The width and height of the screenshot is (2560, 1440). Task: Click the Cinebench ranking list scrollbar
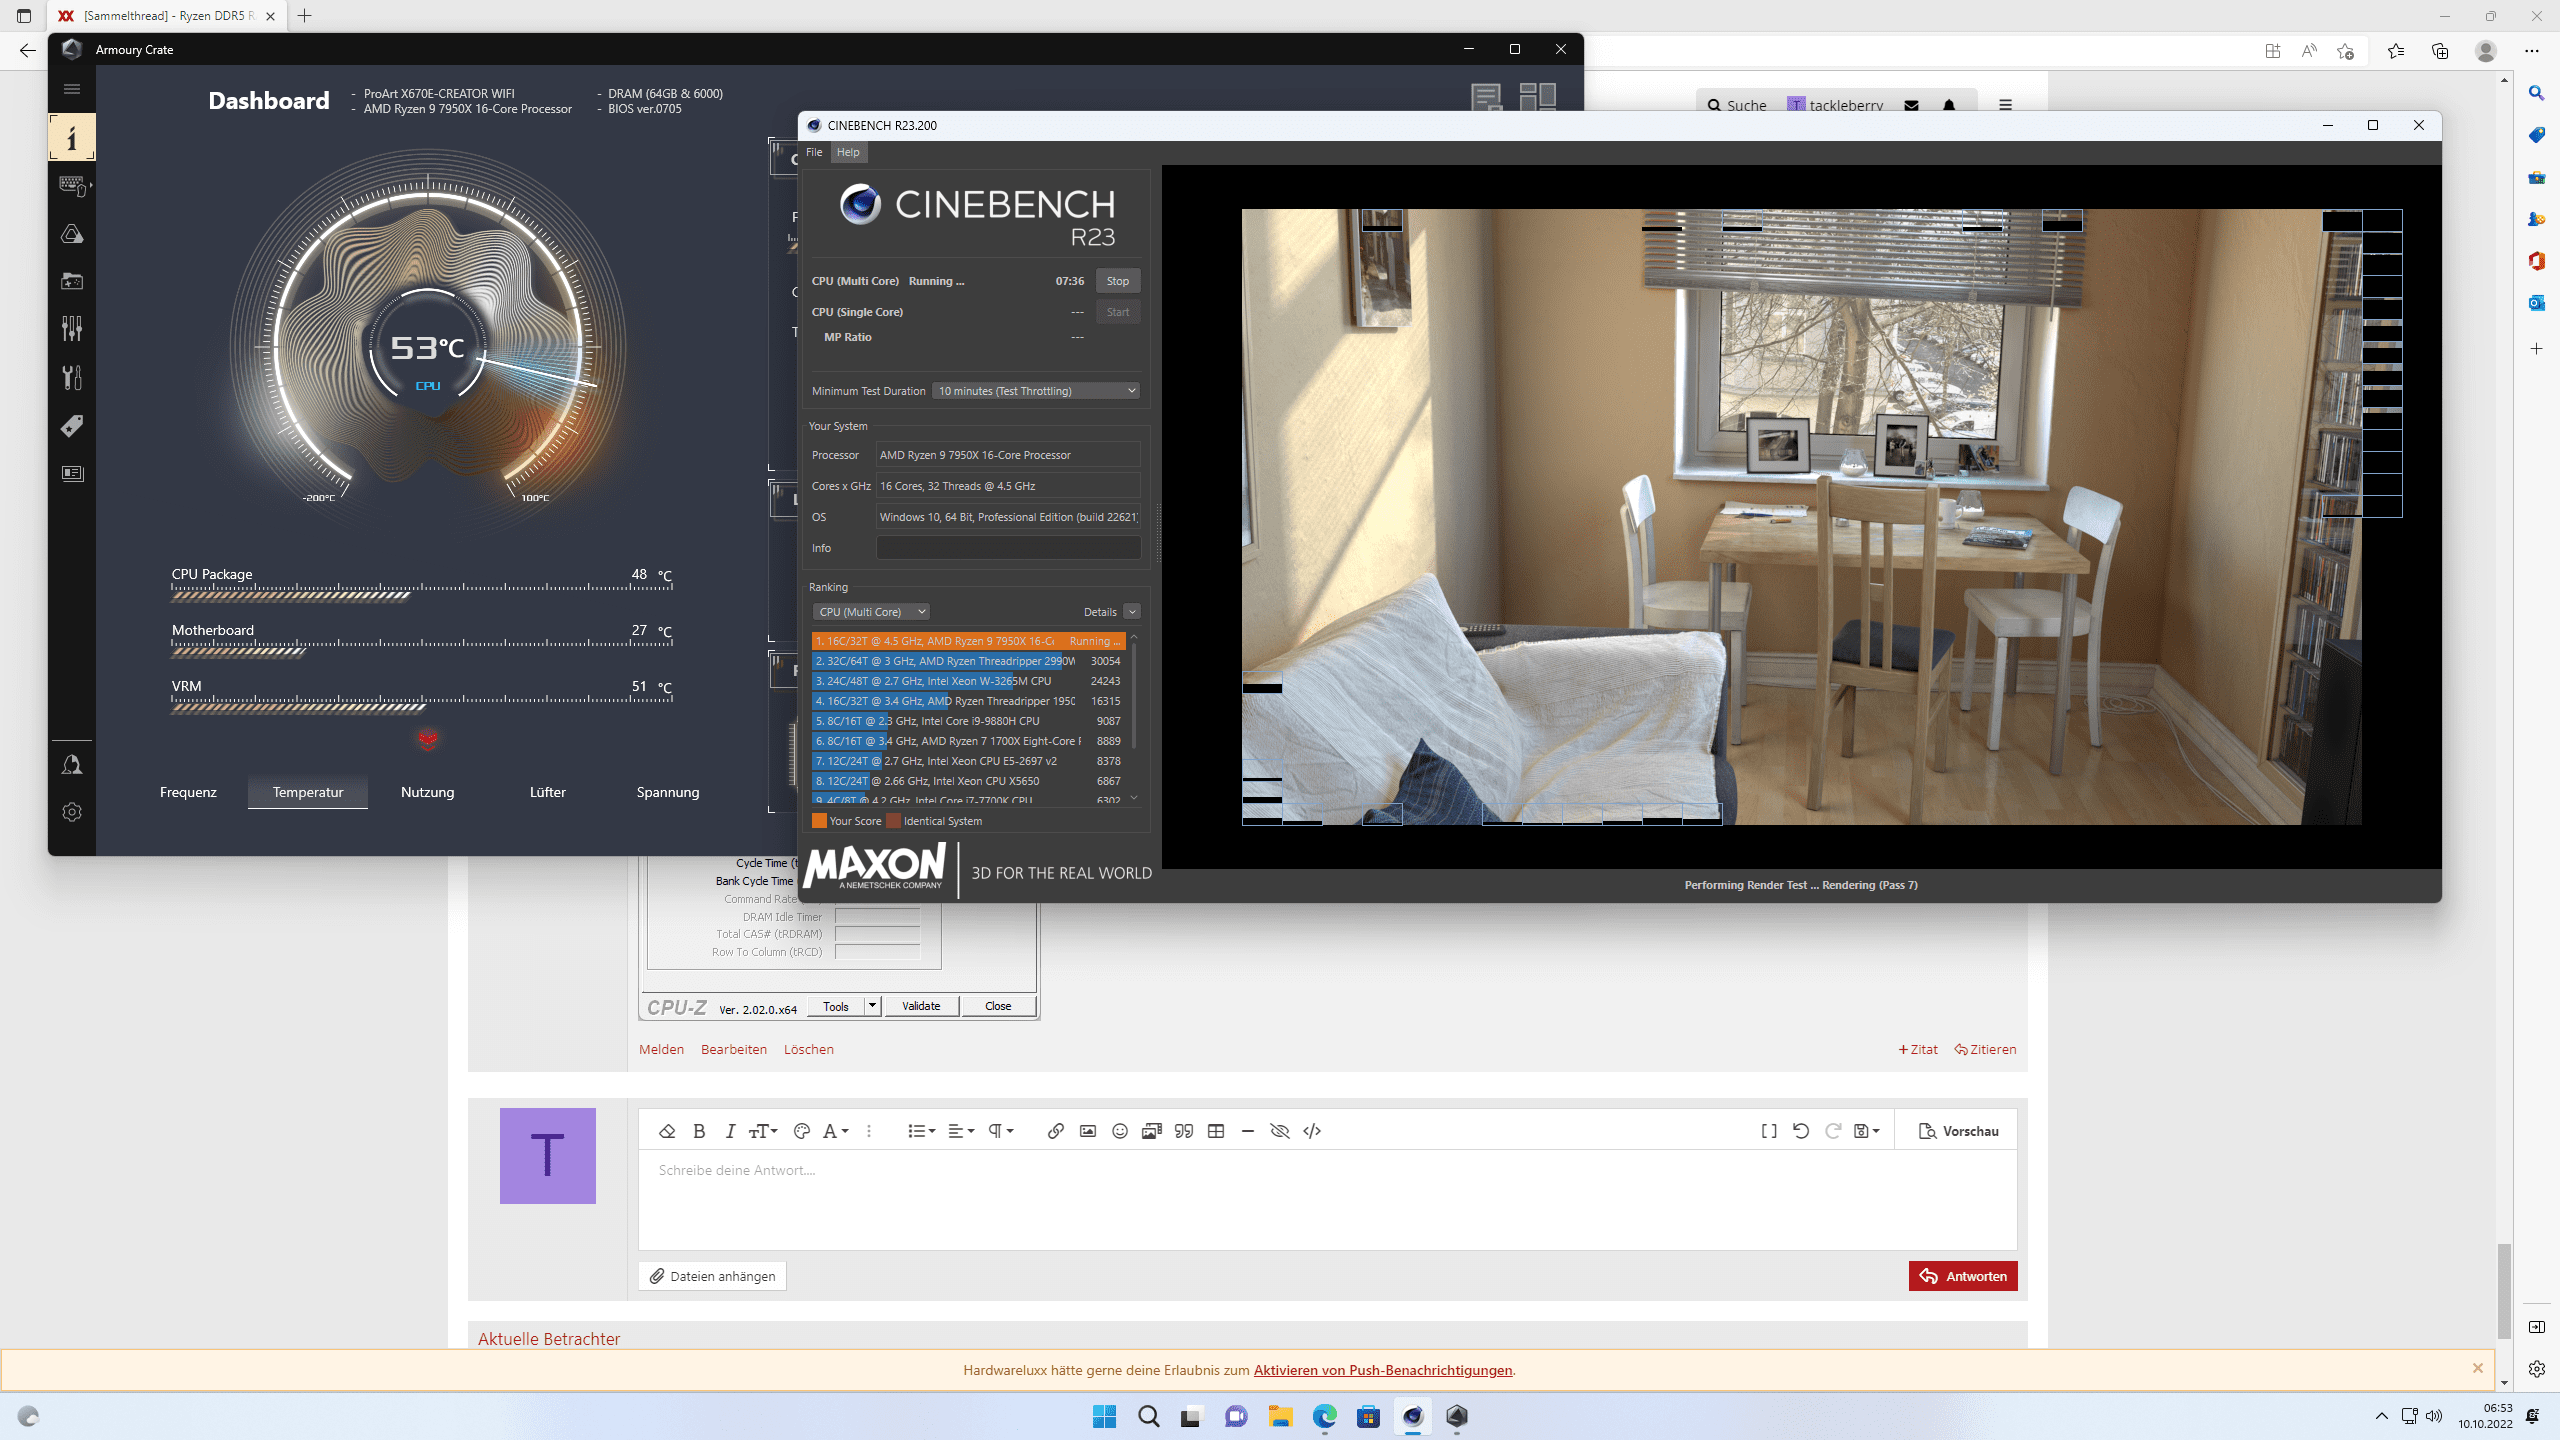click(x=1134, y=695)
